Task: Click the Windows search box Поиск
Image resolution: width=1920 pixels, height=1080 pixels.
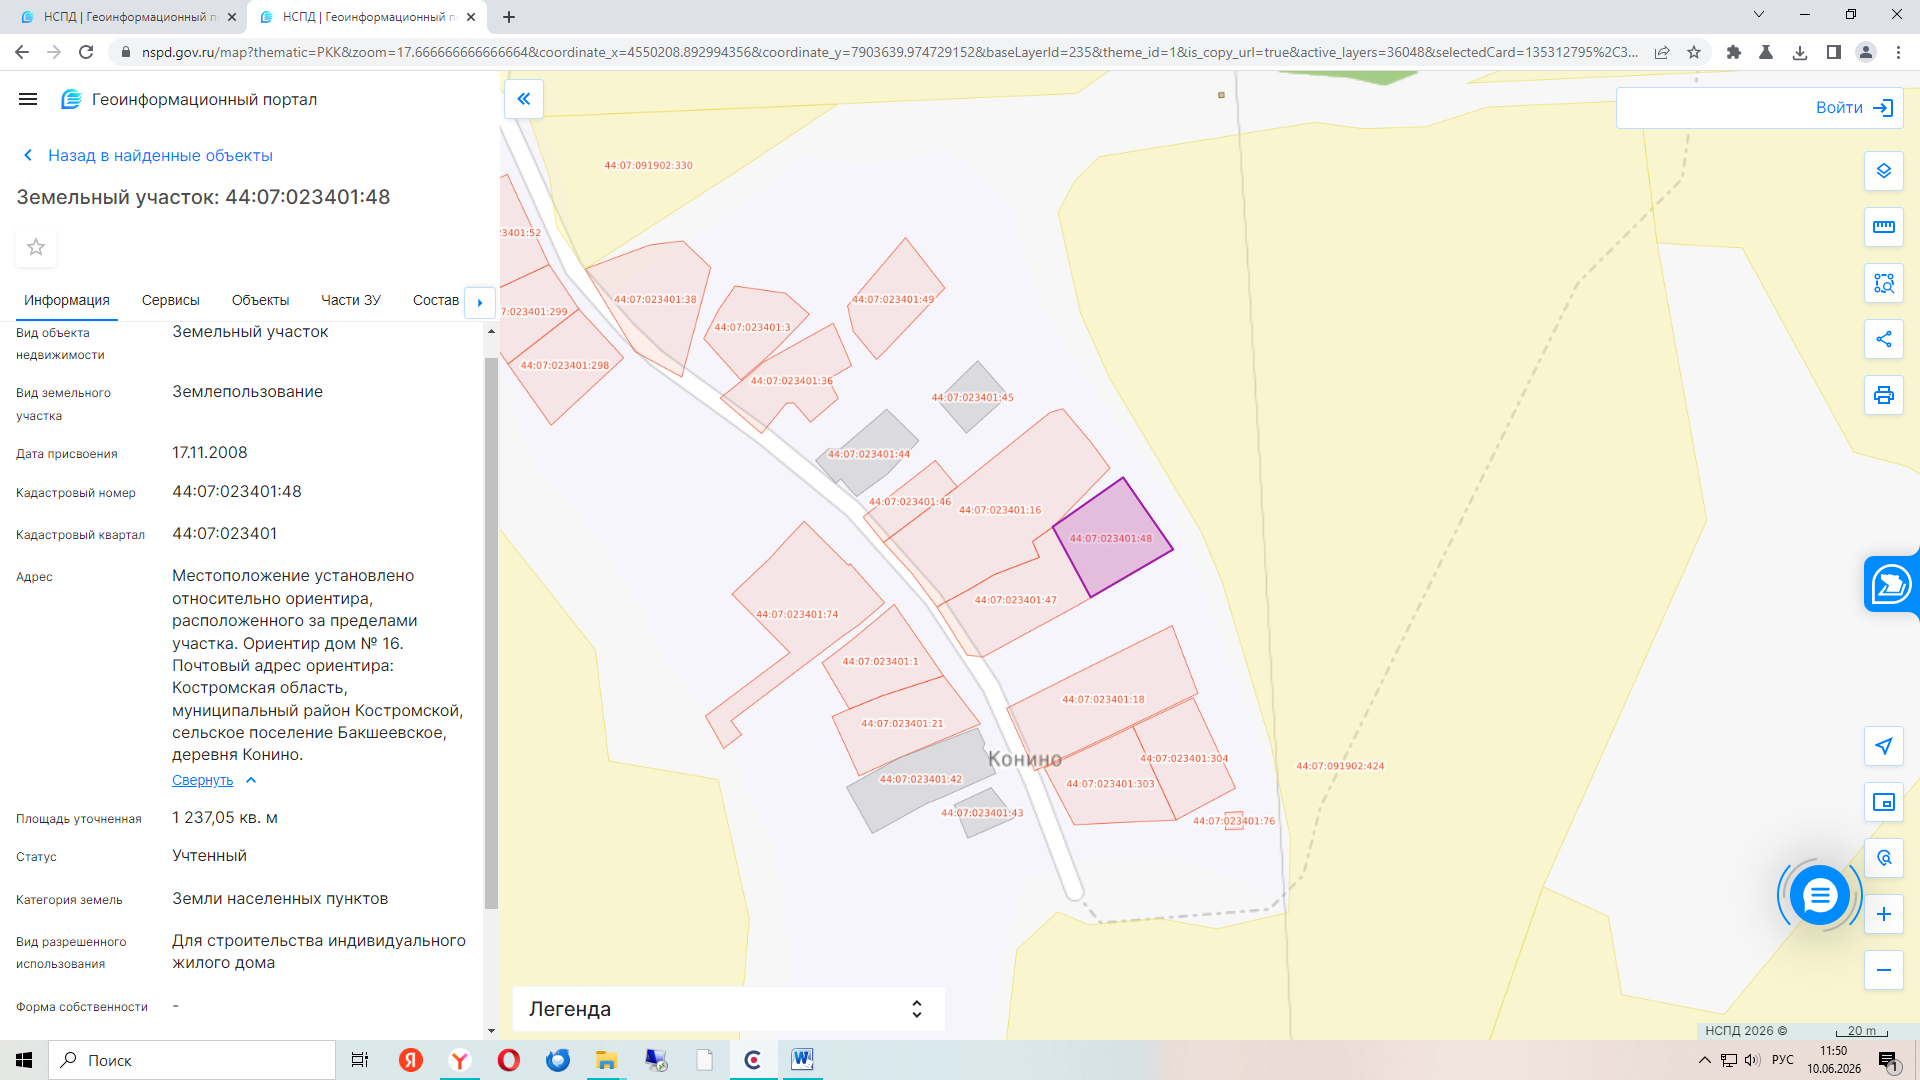Action: click(x=192, y=1060)
